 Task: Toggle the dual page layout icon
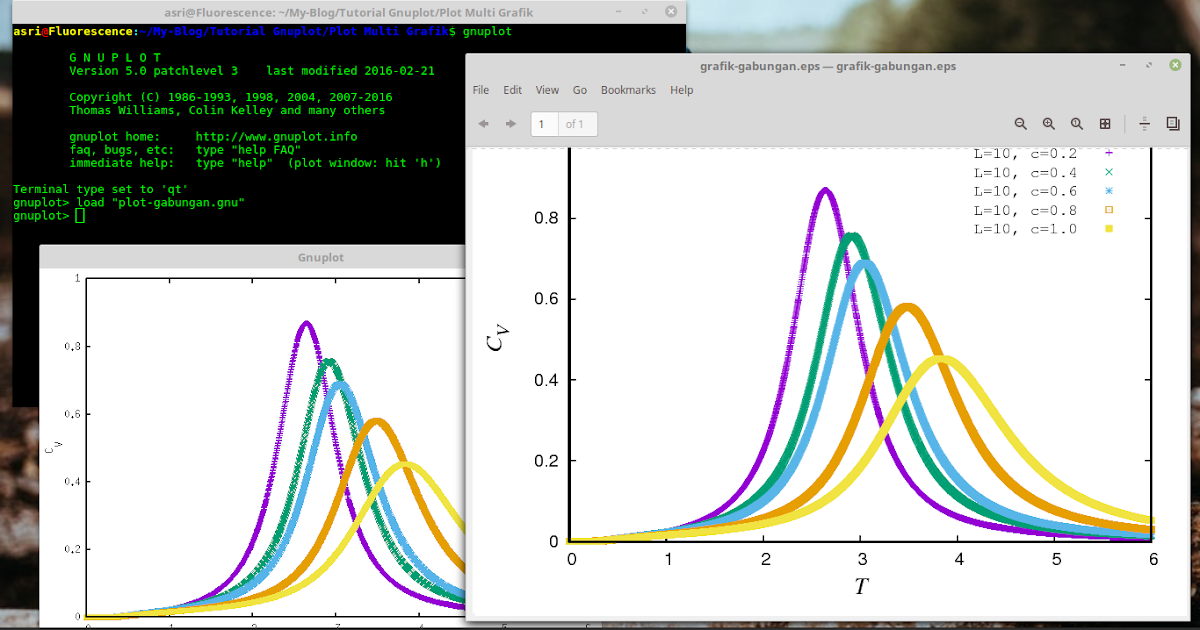pos(1172,124)
